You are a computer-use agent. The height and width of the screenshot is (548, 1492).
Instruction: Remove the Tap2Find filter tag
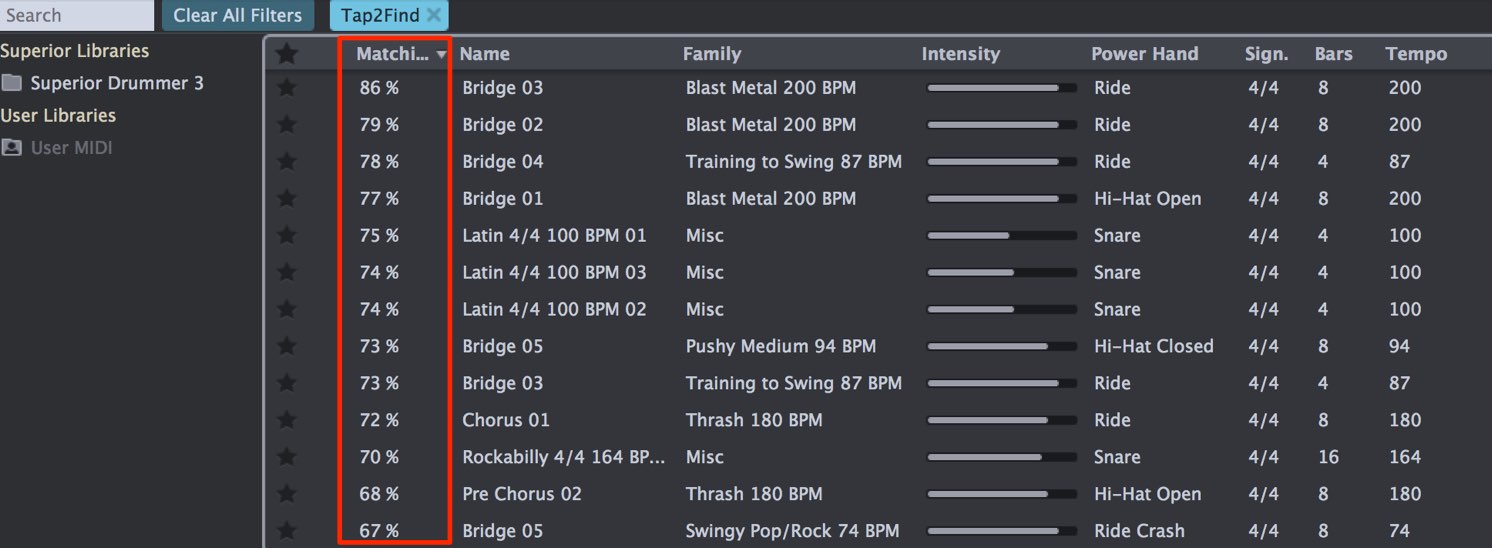point(433,15)
